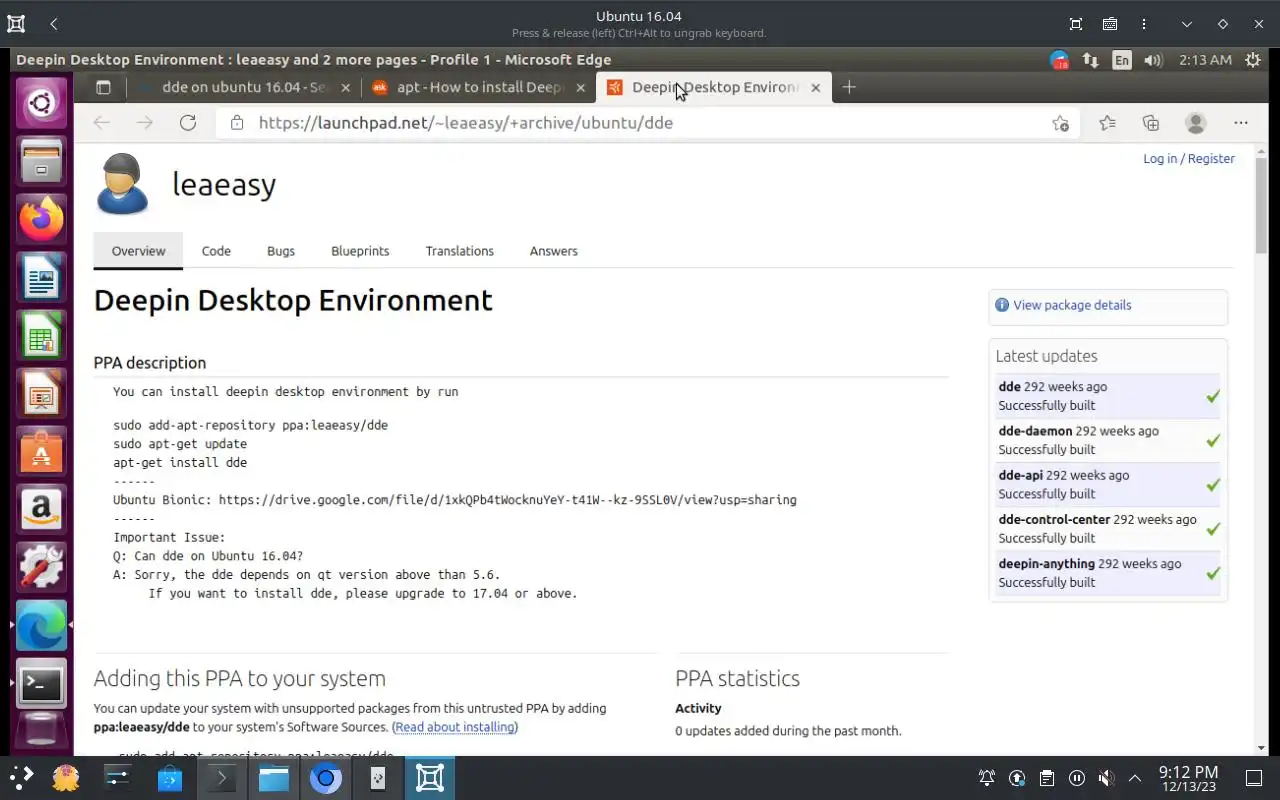The height and width of the screenshot is (800, 1280).
Task: Close the 'dde on ubuntu 16.04' tab
Action: pyautogui.click(x=346, y=87)
